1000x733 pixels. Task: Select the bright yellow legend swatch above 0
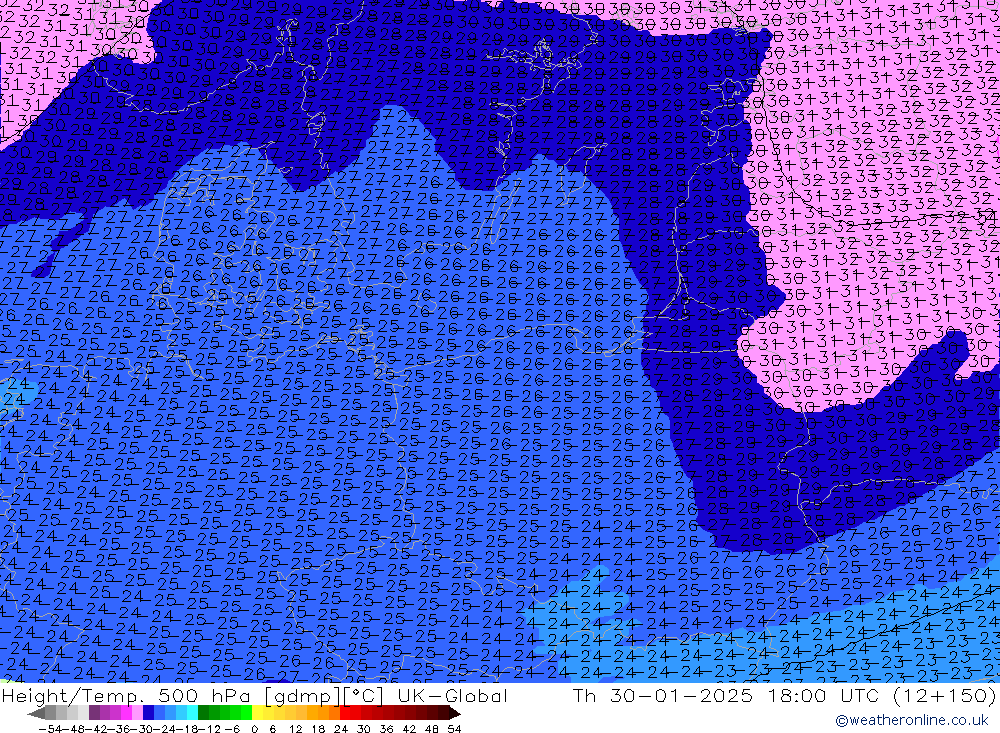tap(257, 714)
